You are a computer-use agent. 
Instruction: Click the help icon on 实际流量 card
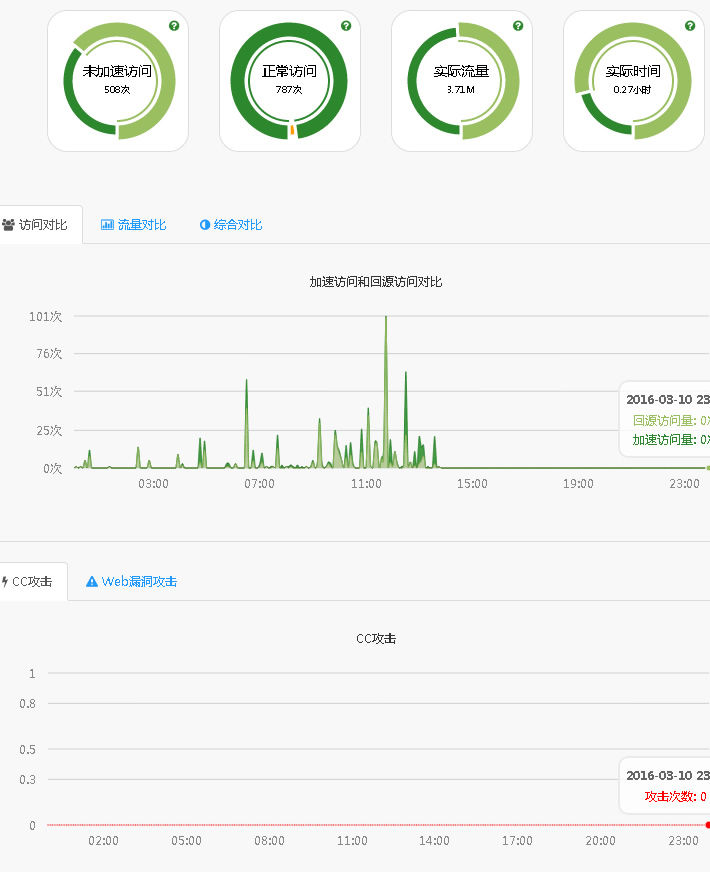[518, 26]
